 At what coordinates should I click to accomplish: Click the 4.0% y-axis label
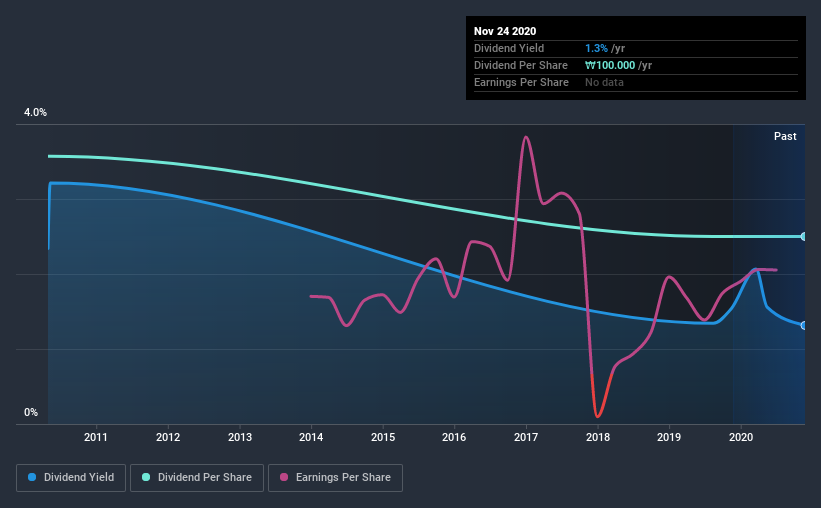(35, 113)
